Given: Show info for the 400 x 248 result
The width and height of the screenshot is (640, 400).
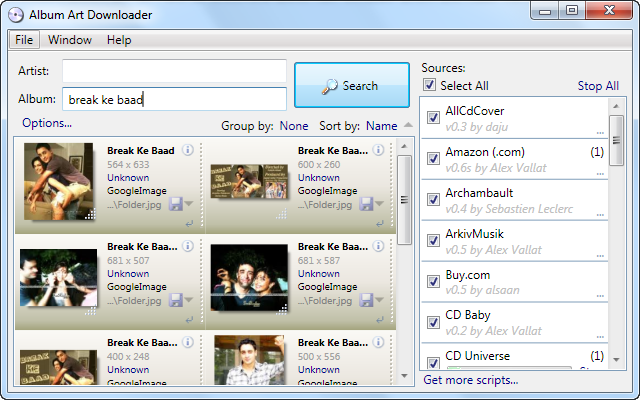Looking at the screenshot, I should pyautogui.click(x=188, y=342).
